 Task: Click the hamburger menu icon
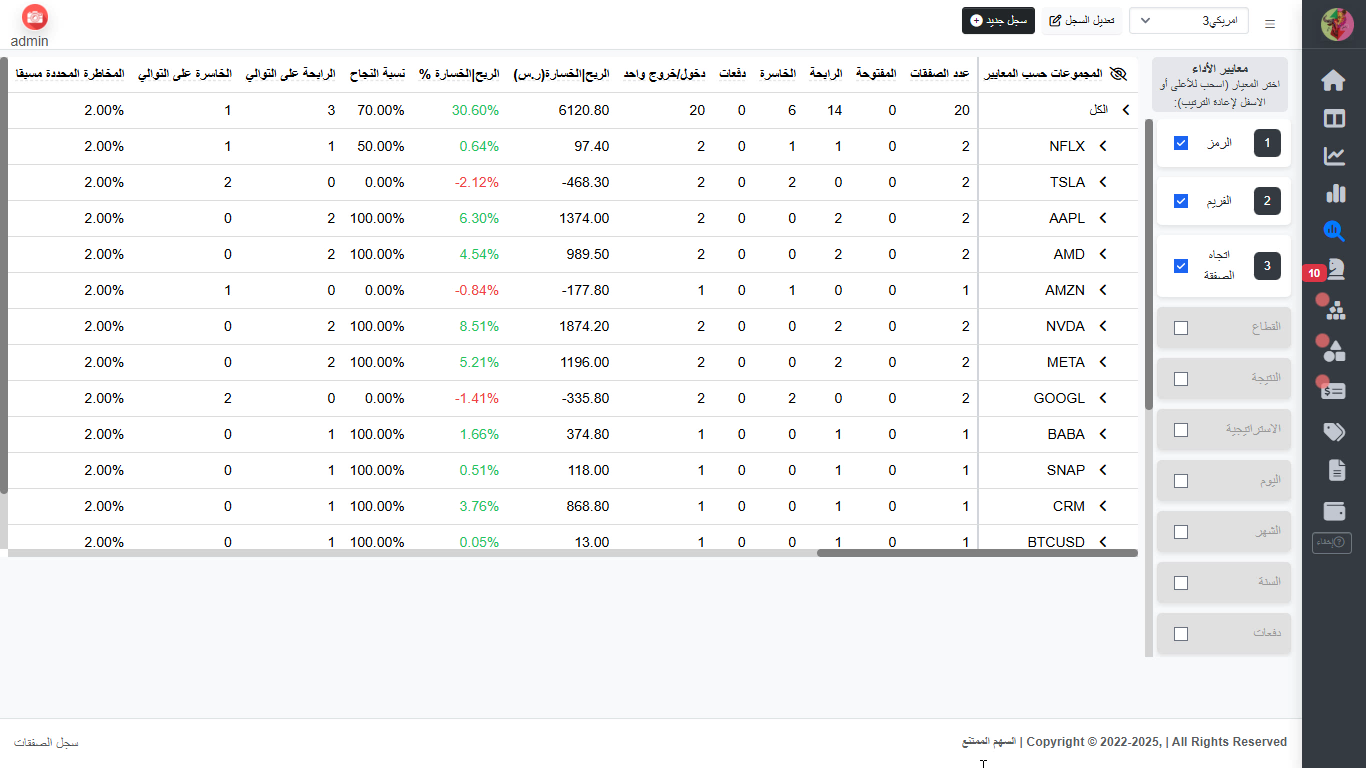[x=1270, y=23]
